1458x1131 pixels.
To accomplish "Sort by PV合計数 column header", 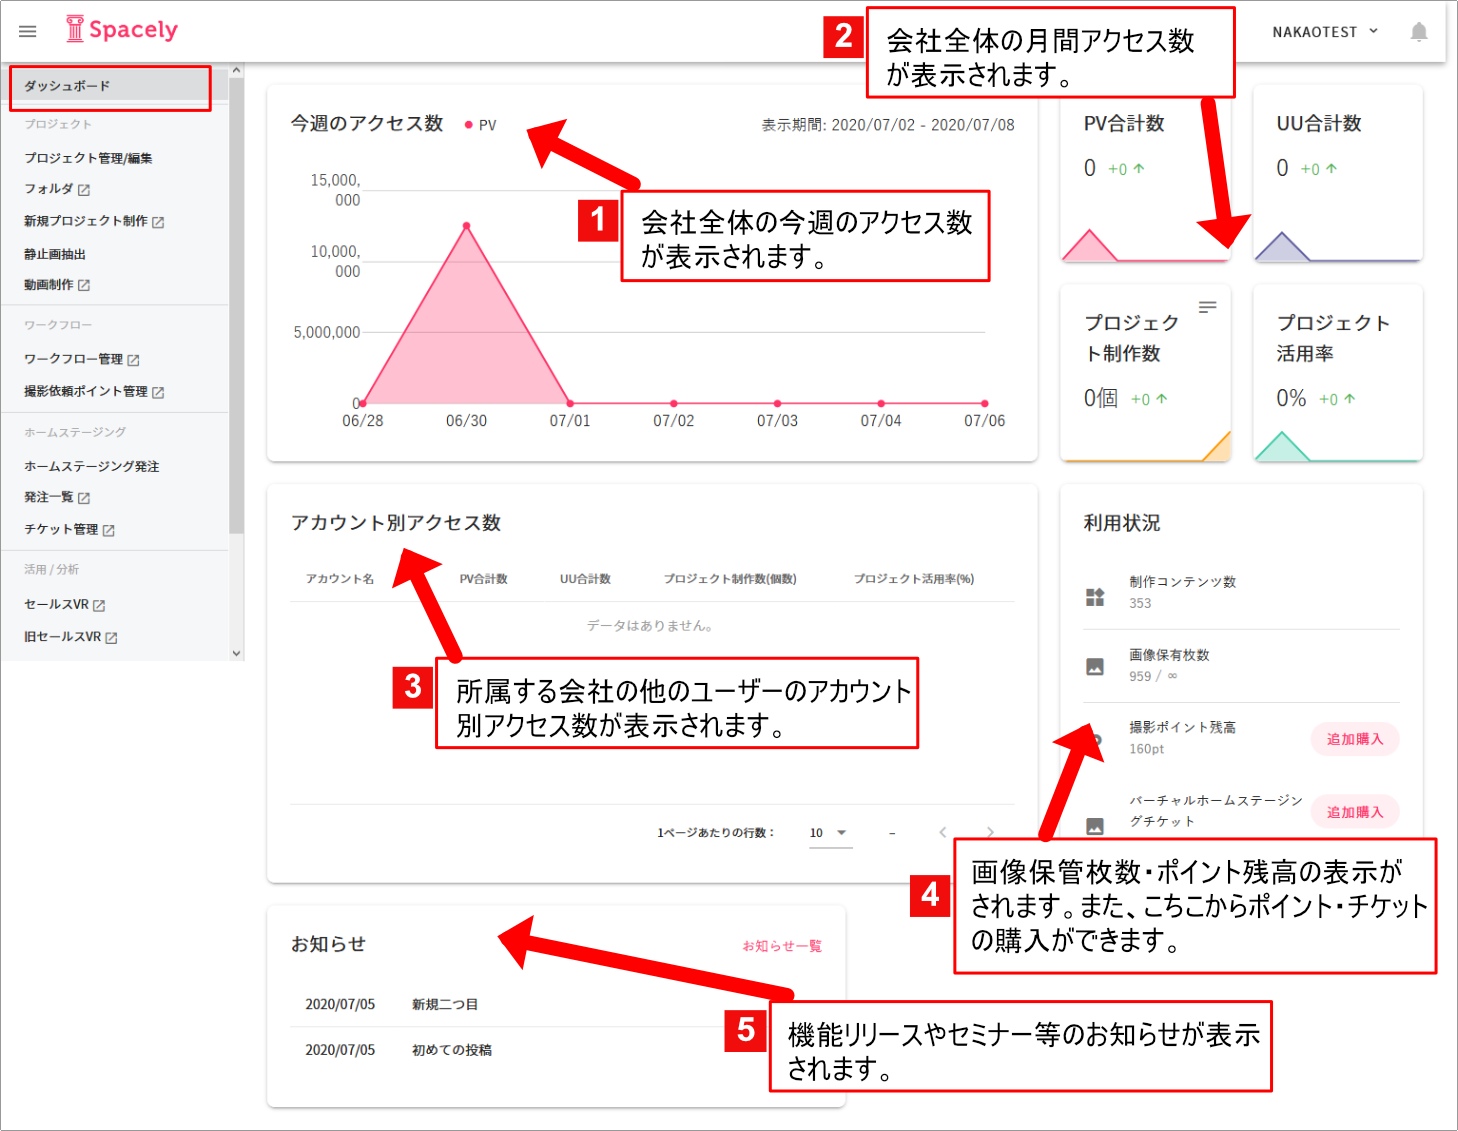I will (x=484, y=579).
